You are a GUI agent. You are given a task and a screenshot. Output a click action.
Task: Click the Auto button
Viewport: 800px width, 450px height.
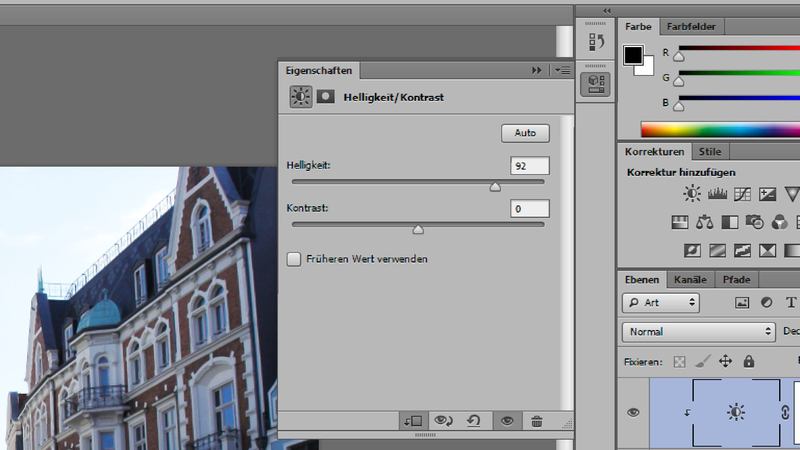pyautogui.click(x=525, y=133)
